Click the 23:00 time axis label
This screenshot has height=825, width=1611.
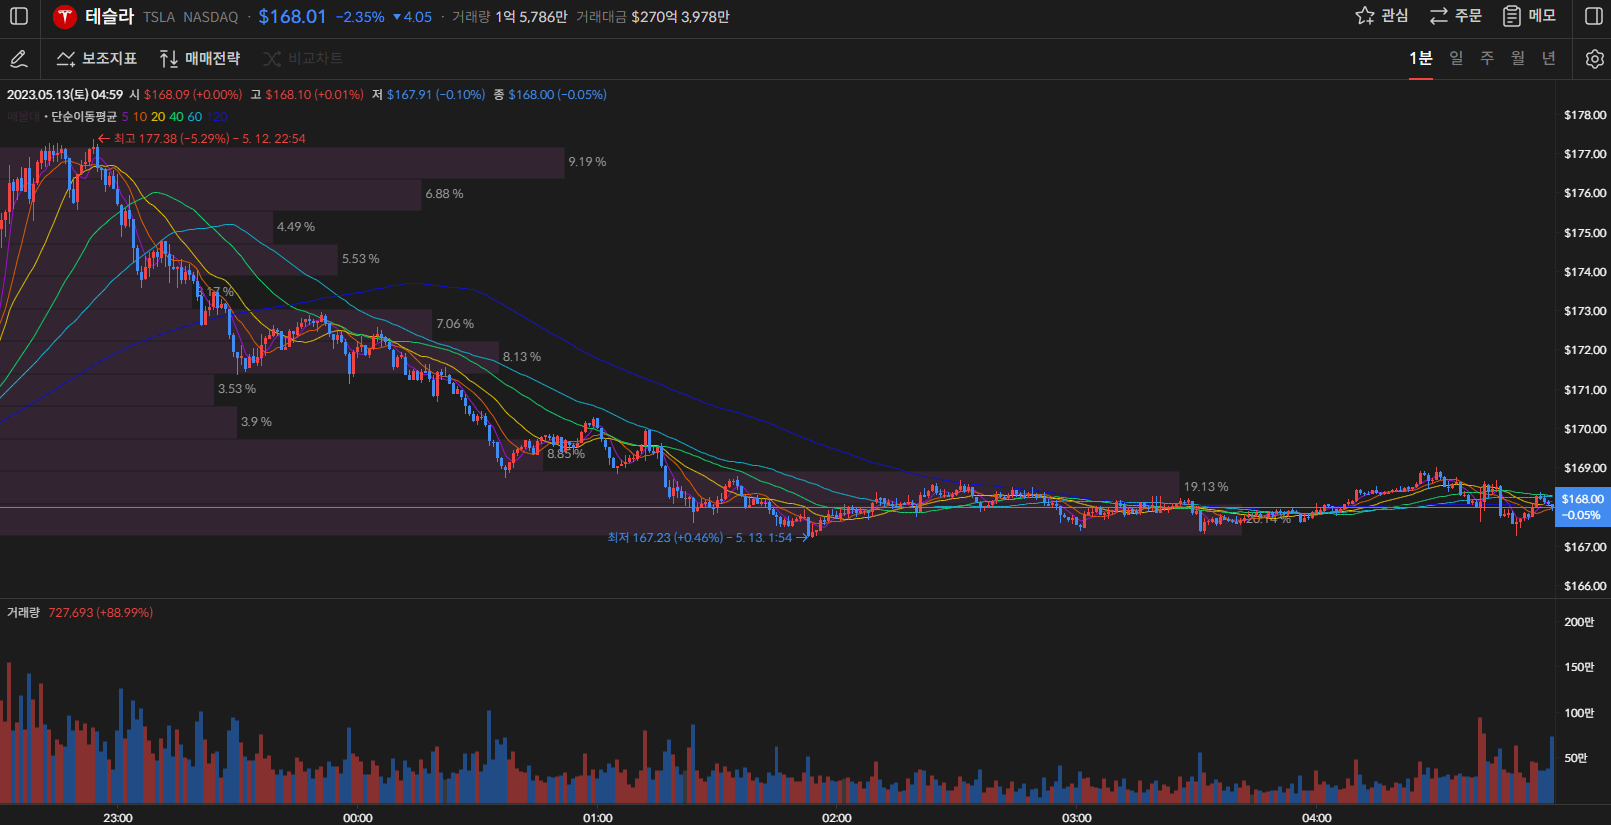point(118,818)
